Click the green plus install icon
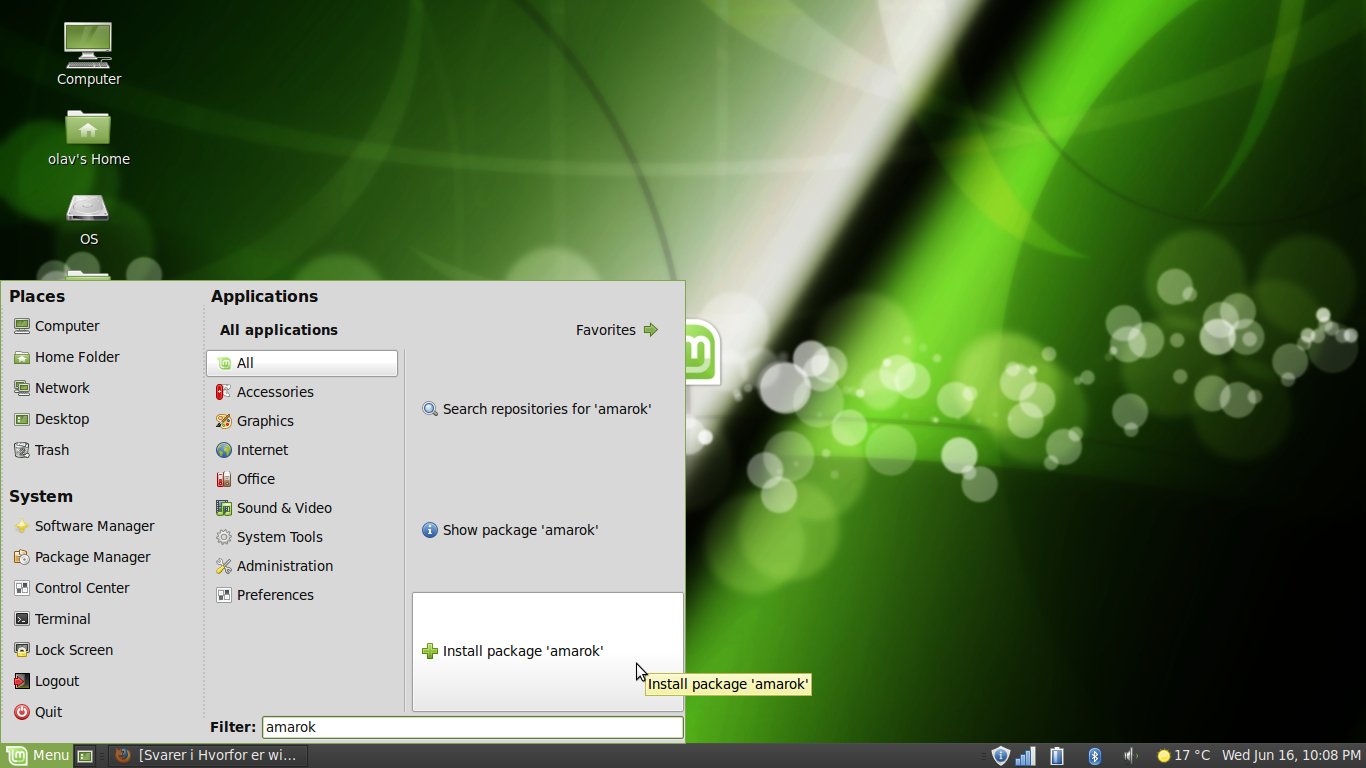Viewport: 1366px width, 768px height. click(430, 651)
